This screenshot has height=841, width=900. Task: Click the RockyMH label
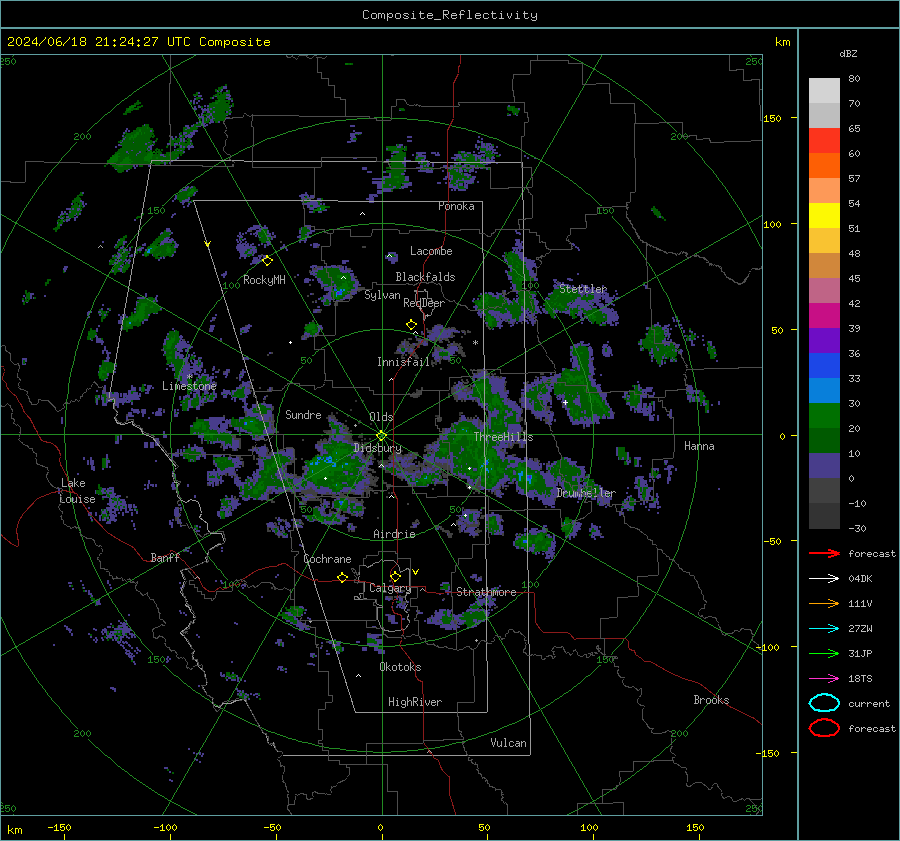click(264, 280)
